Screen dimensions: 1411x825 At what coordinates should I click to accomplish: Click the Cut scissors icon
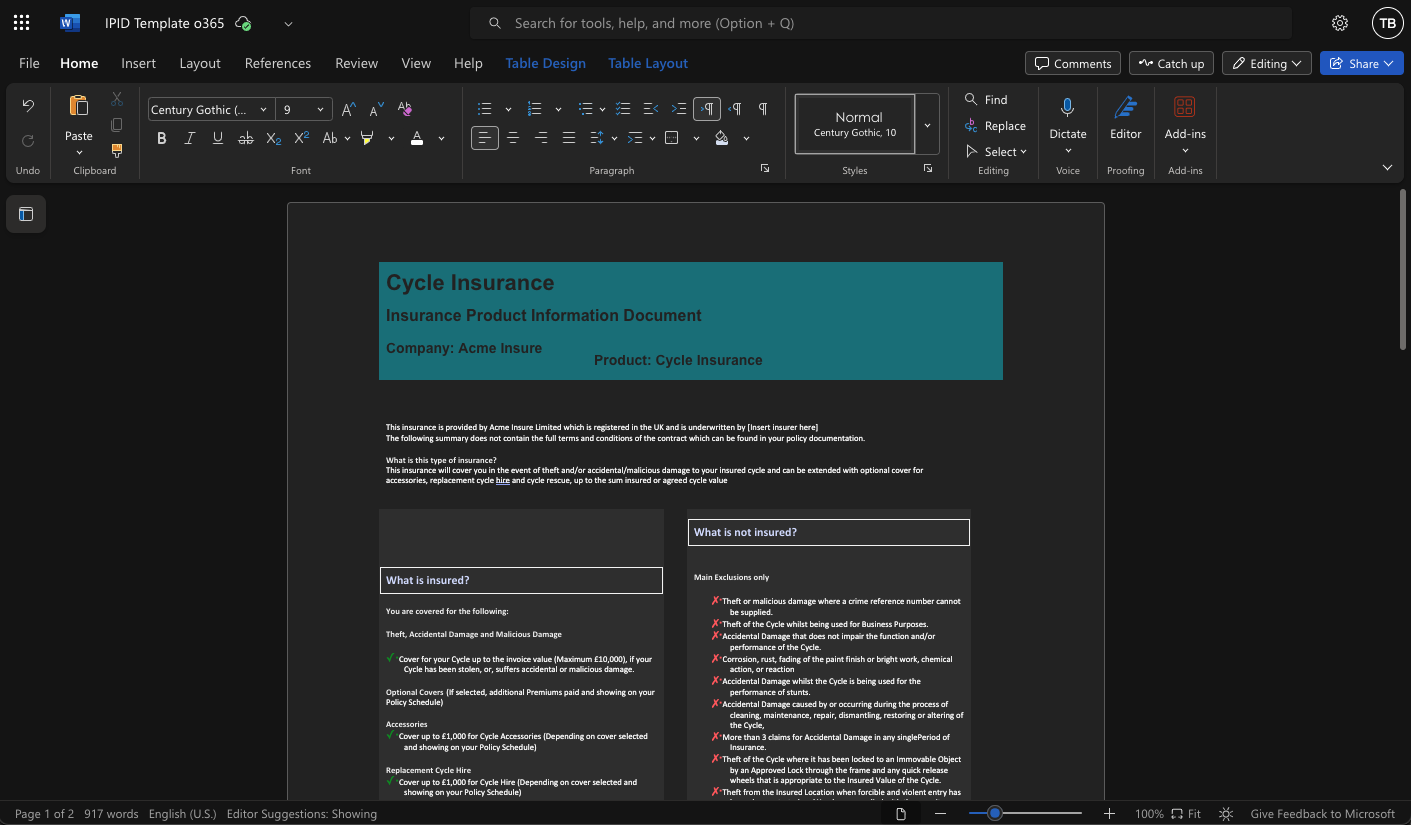117,98
